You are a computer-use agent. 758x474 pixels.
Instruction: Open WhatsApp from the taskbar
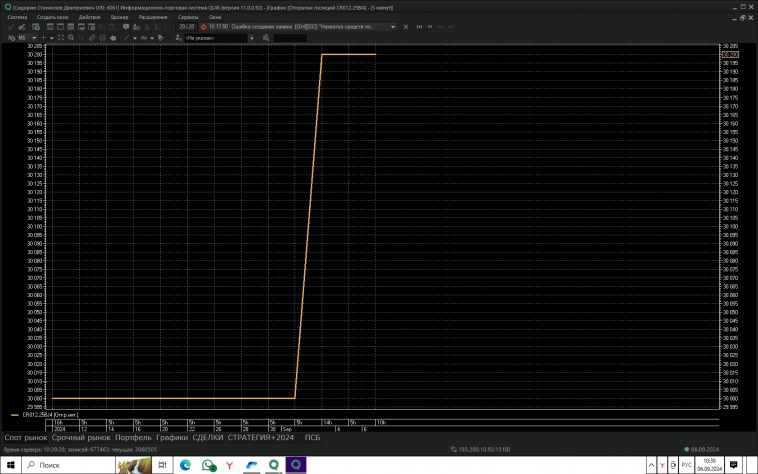(209, 465)
